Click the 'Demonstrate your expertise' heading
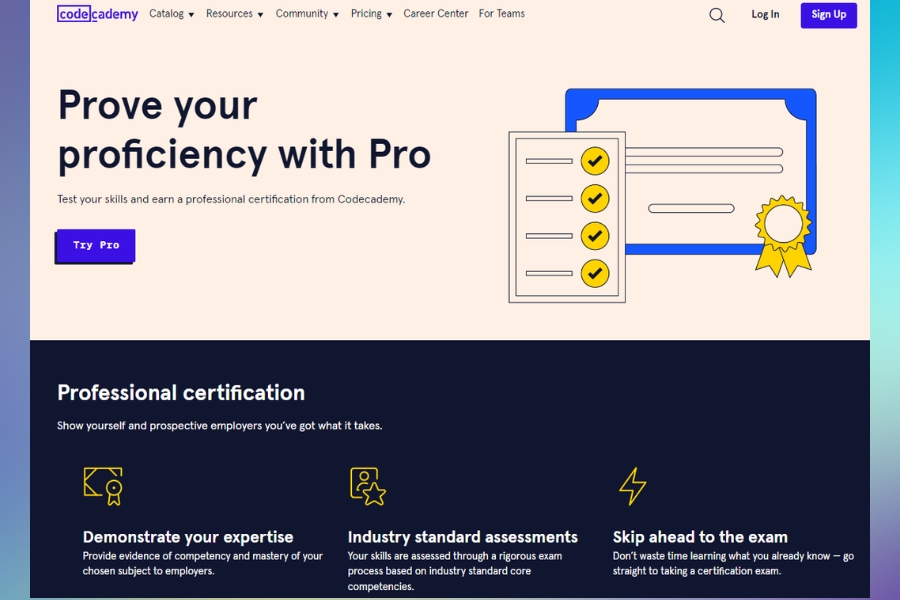 coord(188,537)
